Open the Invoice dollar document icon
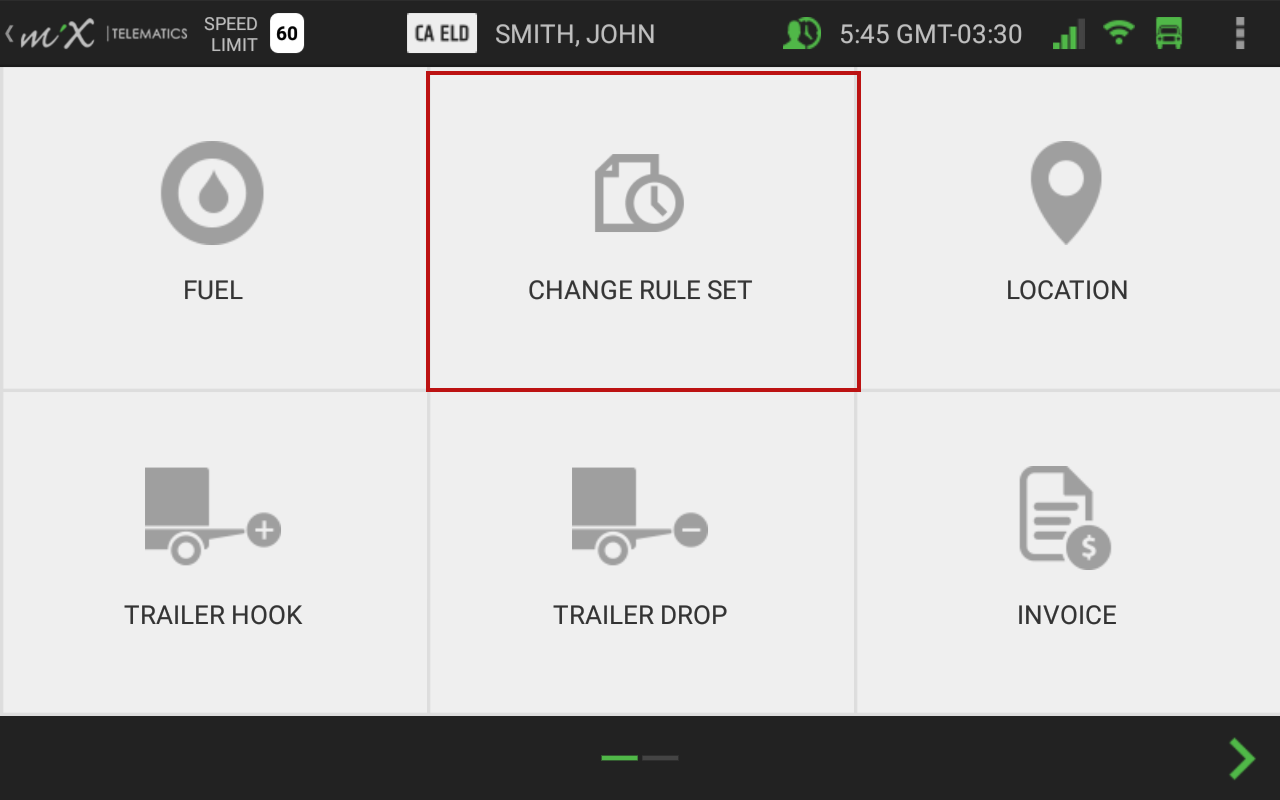Screen dimensions: 1280x800 pos(1066,518)
